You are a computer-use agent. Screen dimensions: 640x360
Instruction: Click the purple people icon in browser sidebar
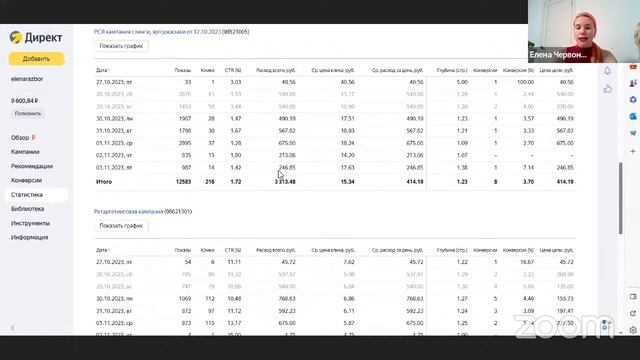coord(633,83)
